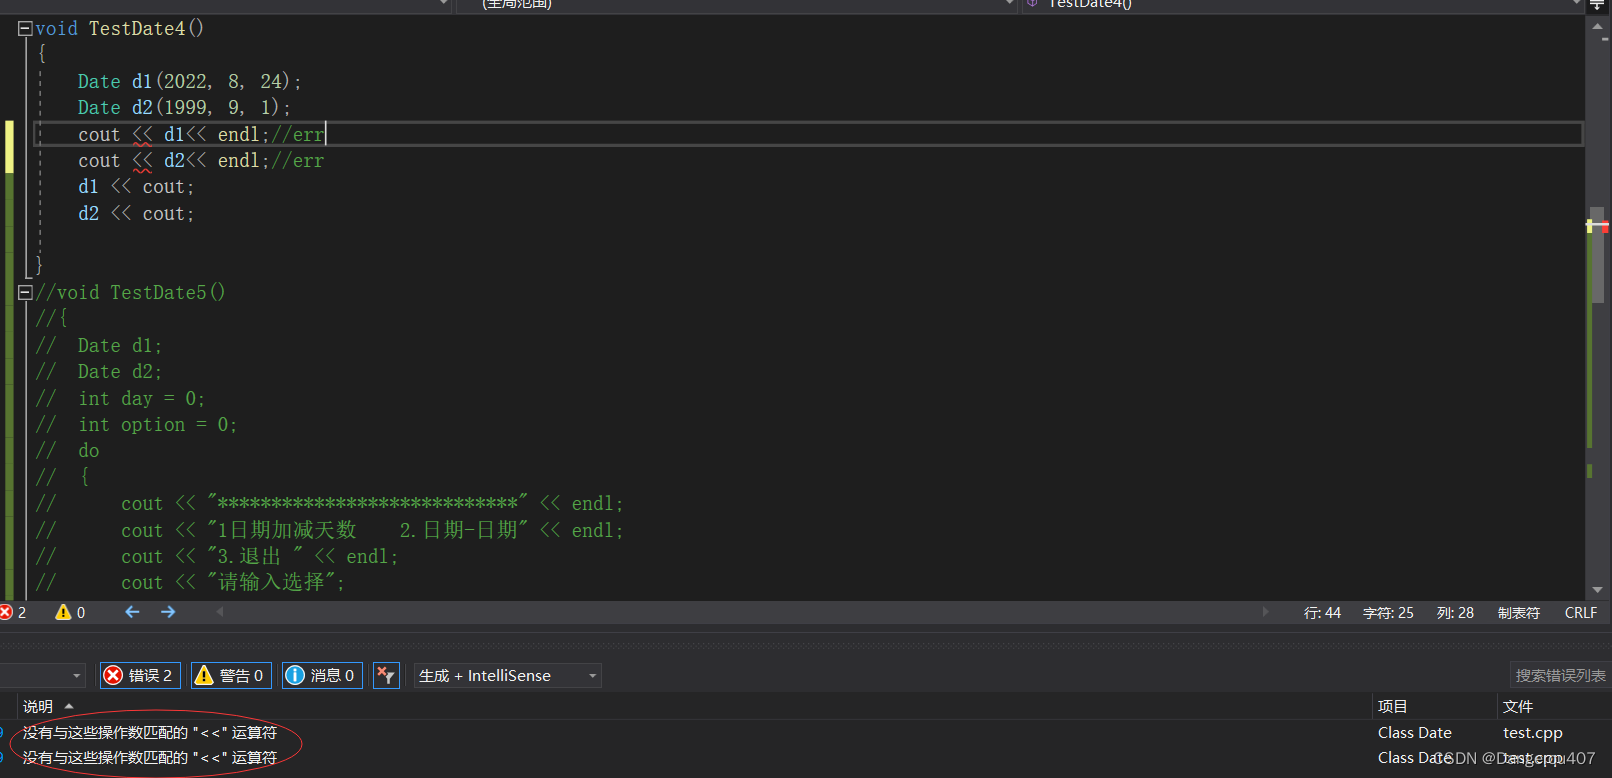Toggle the 错误 2 errors filter

pos(140,676)
